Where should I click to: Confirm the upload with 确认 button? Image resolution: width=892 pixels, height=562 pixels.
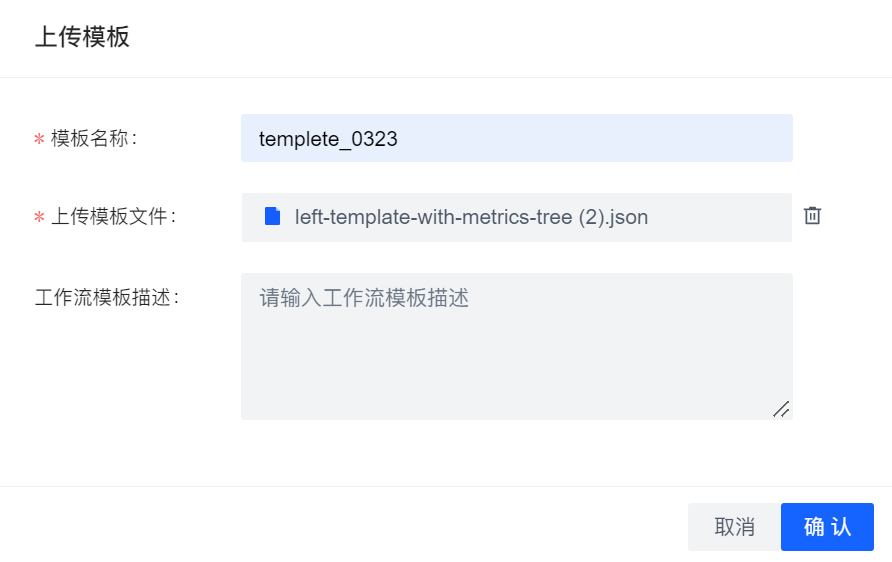(827, 527)
